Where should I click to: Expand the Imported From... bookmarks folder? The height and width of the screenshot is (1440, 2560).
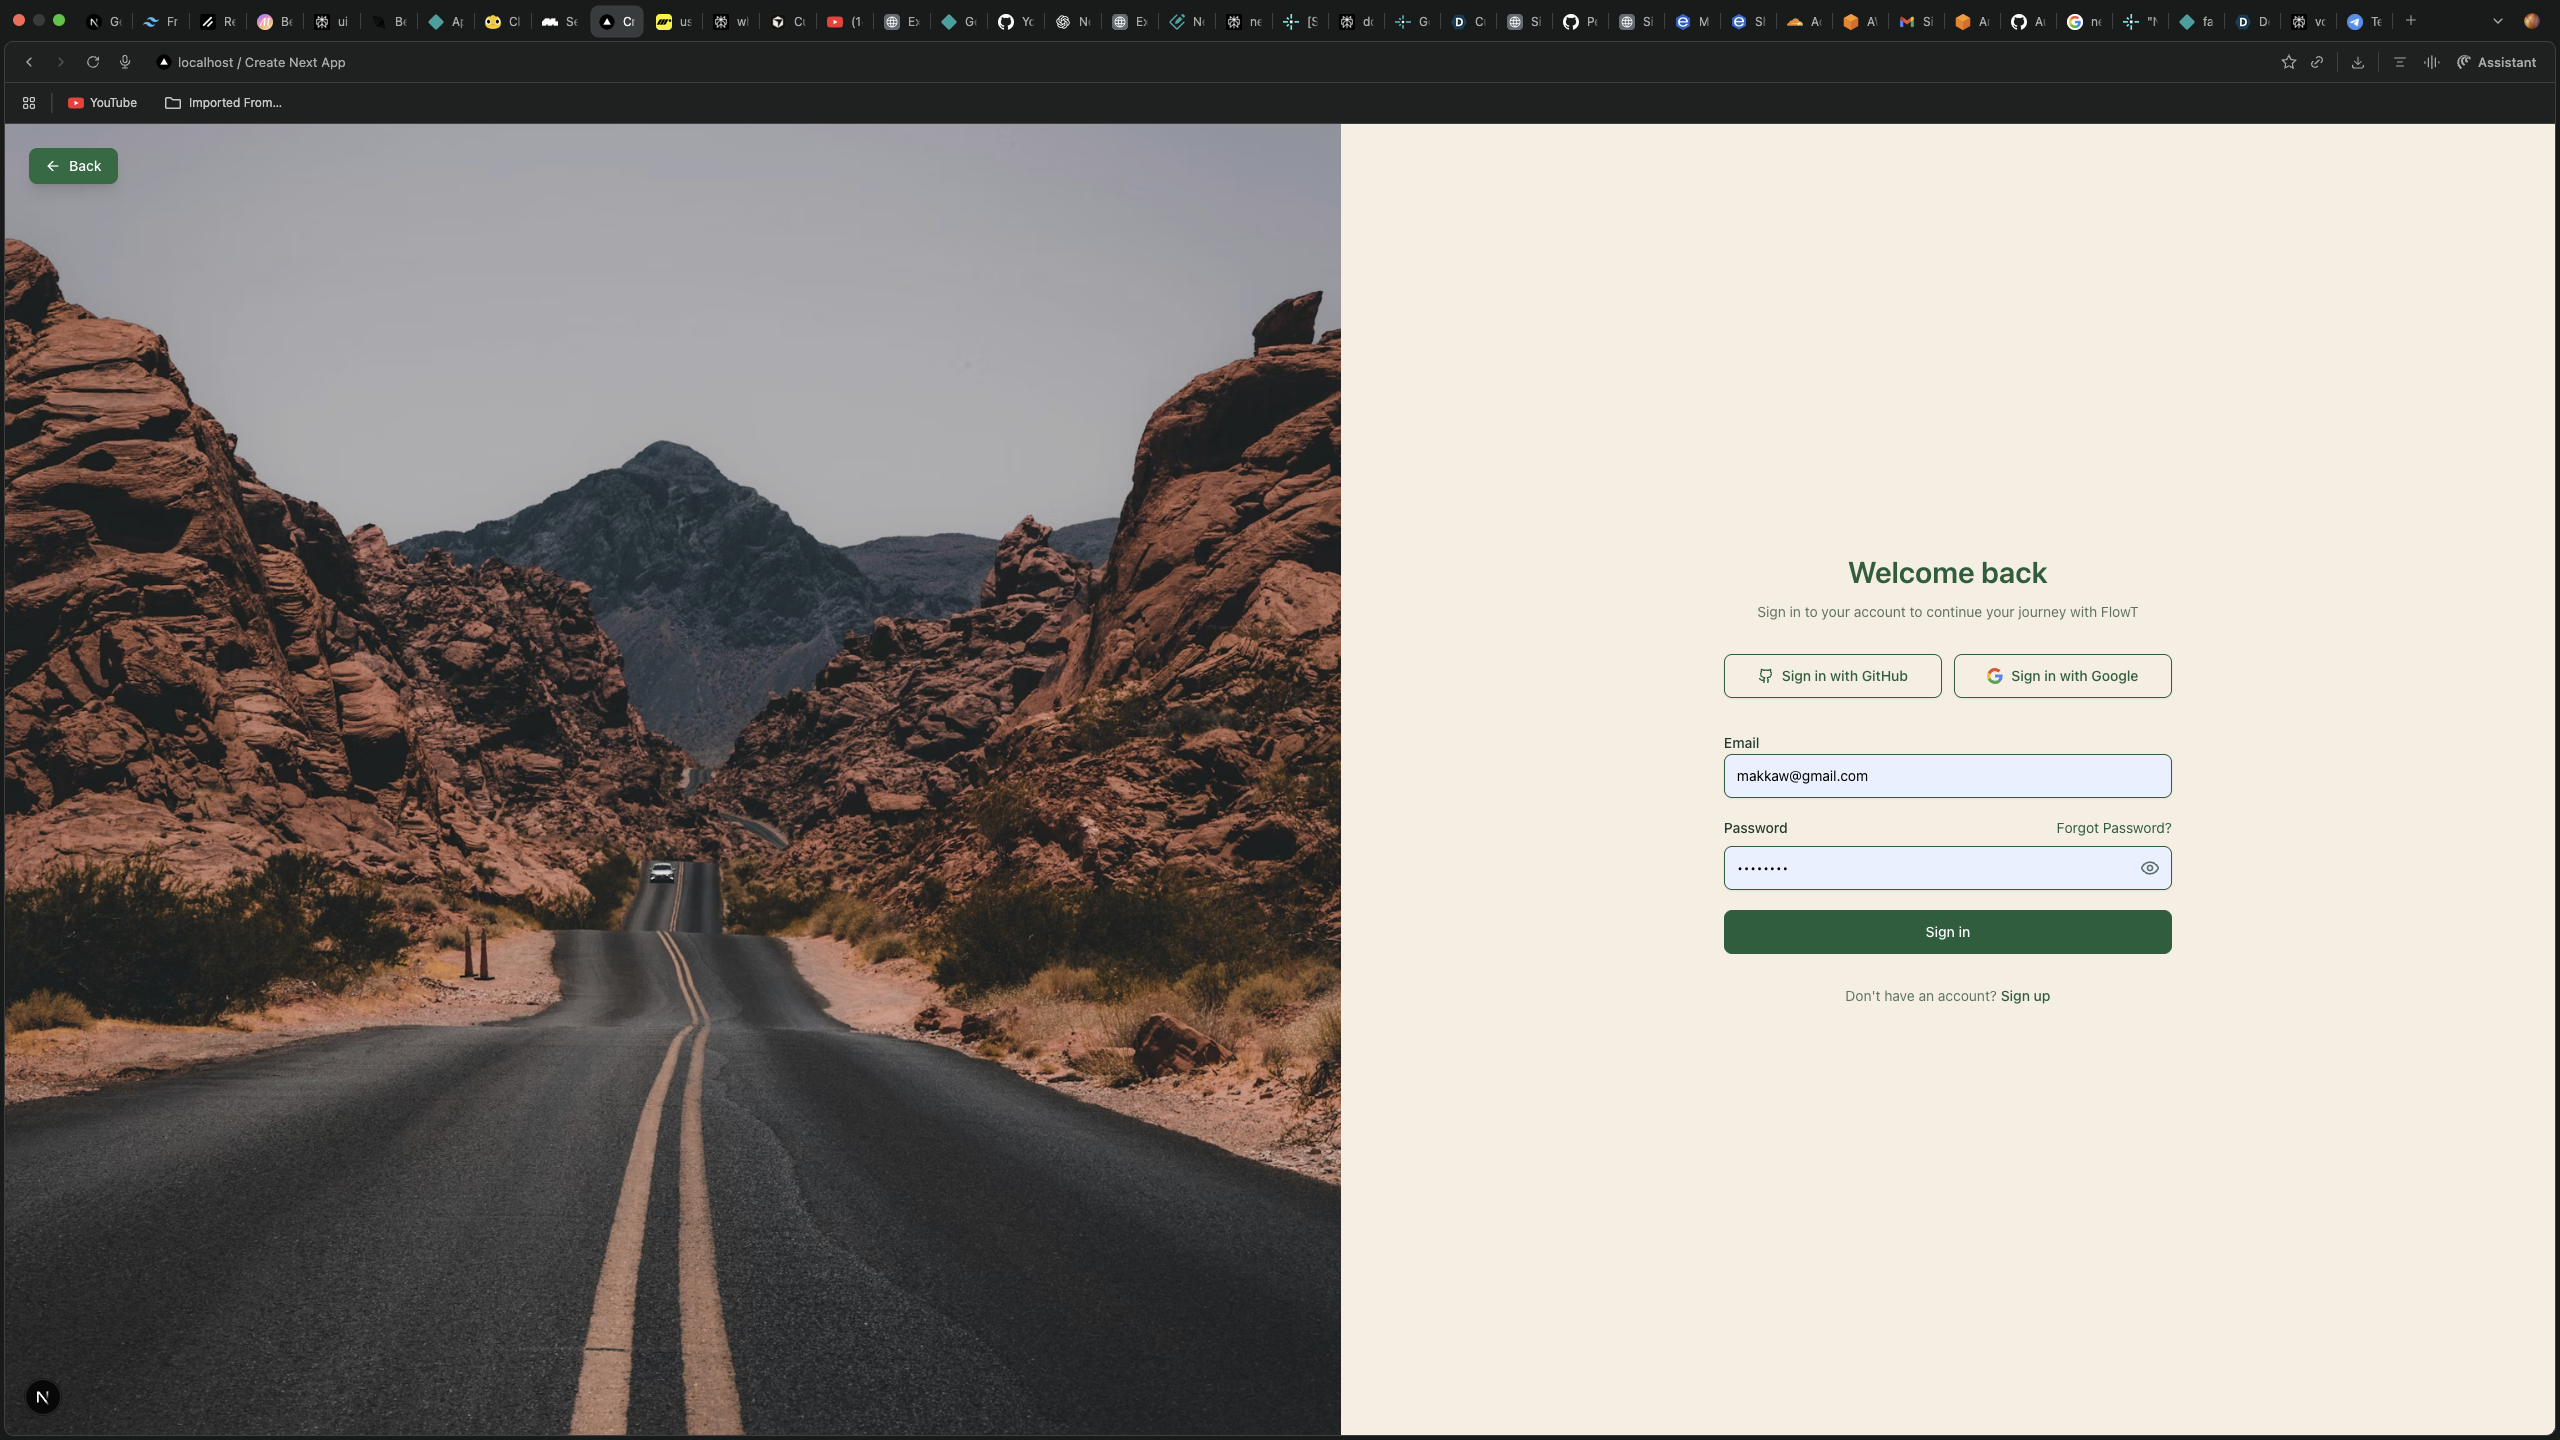pyautogui.click(x=223, y=102)
